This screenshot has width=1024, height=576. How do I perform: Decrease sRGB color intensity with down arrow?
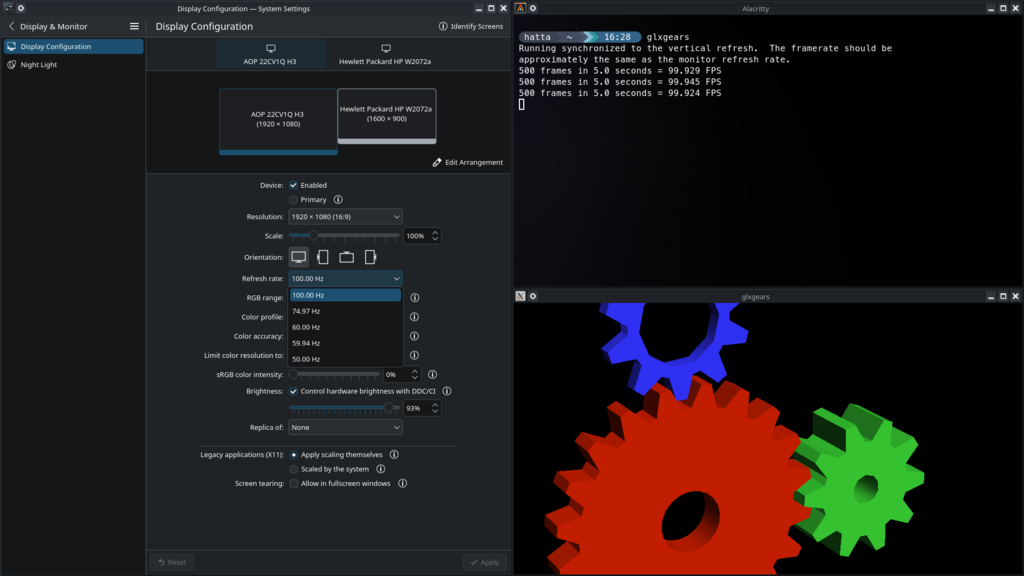[415, 379]
